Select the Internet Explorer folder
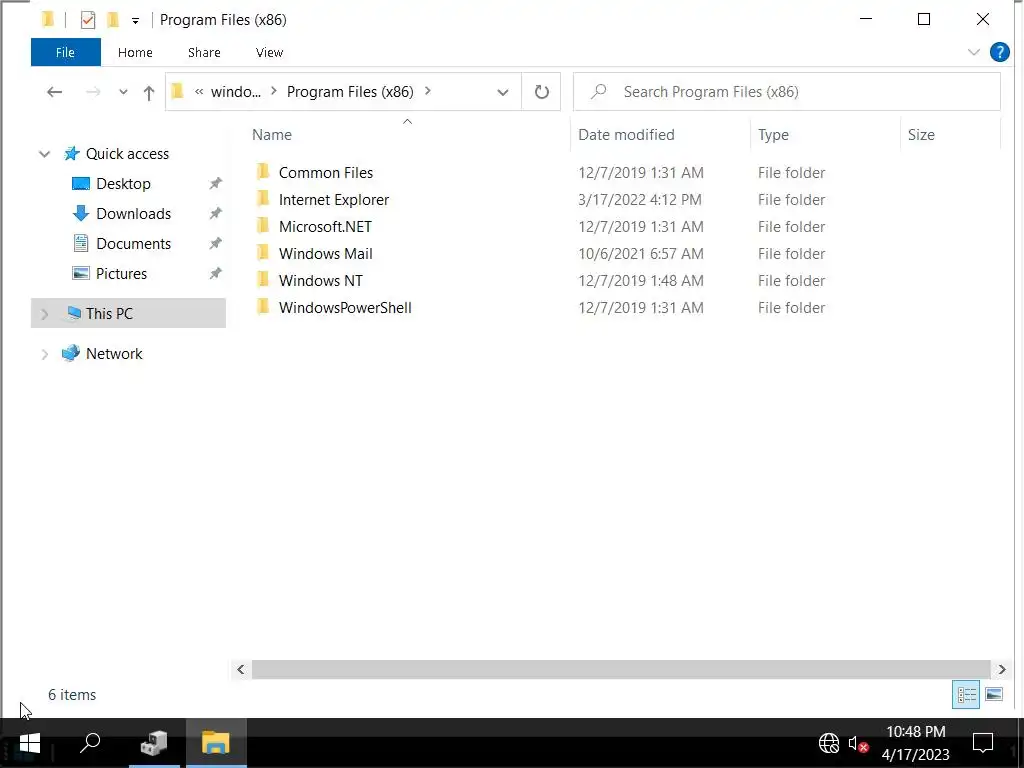Viewport: 1024px width, 768px height. tap(334, 200)
